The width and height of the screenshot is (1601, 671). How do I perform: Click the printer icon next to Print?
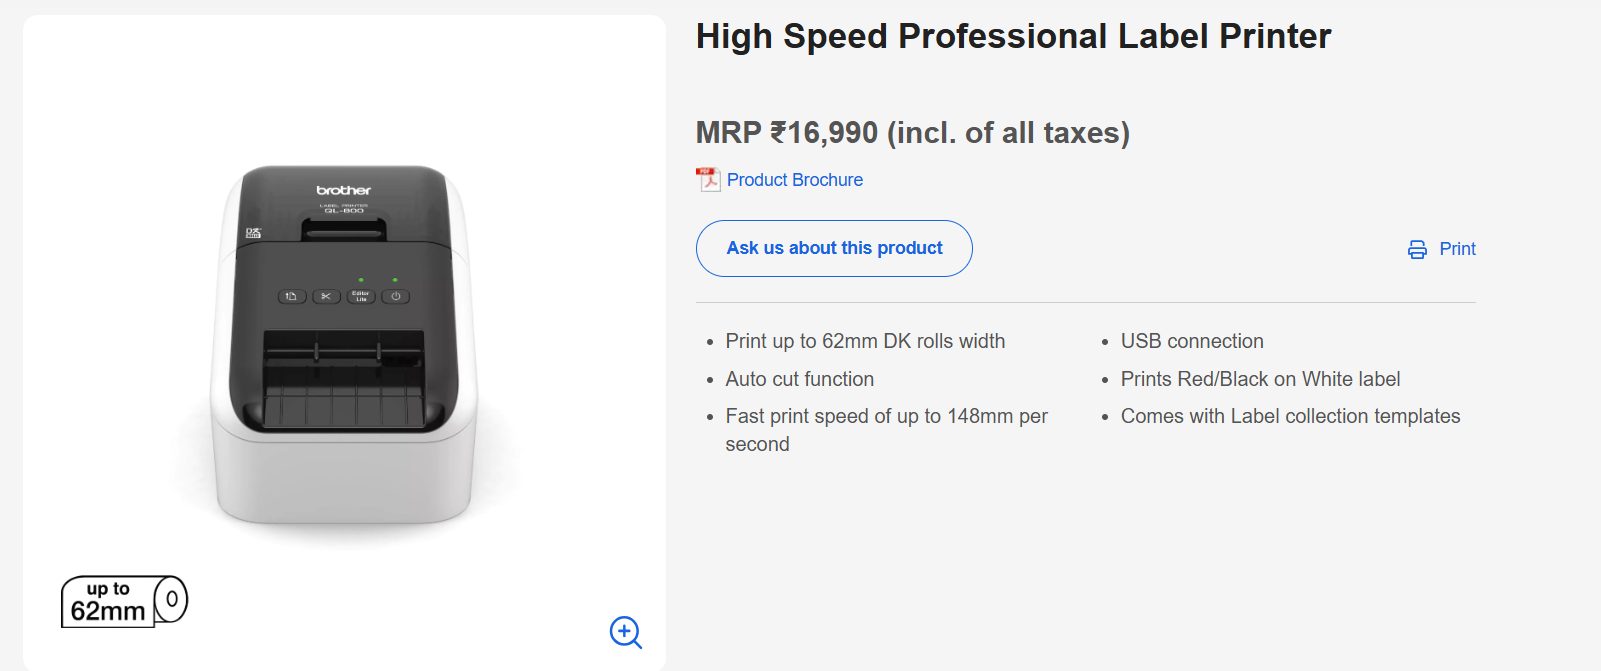(x=1415, y=249)
